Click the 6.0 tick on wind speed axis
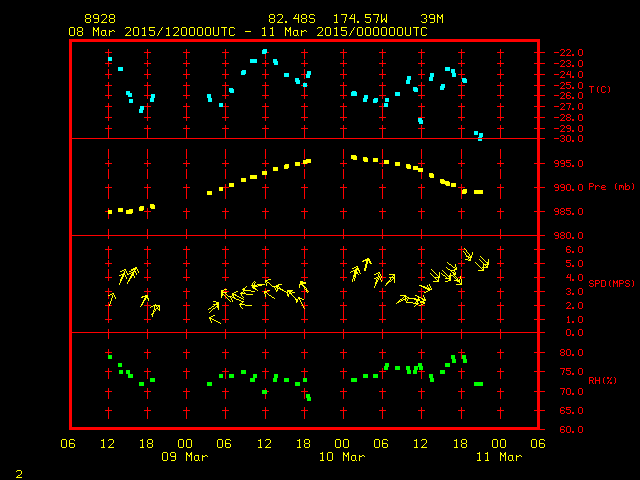 566,250
